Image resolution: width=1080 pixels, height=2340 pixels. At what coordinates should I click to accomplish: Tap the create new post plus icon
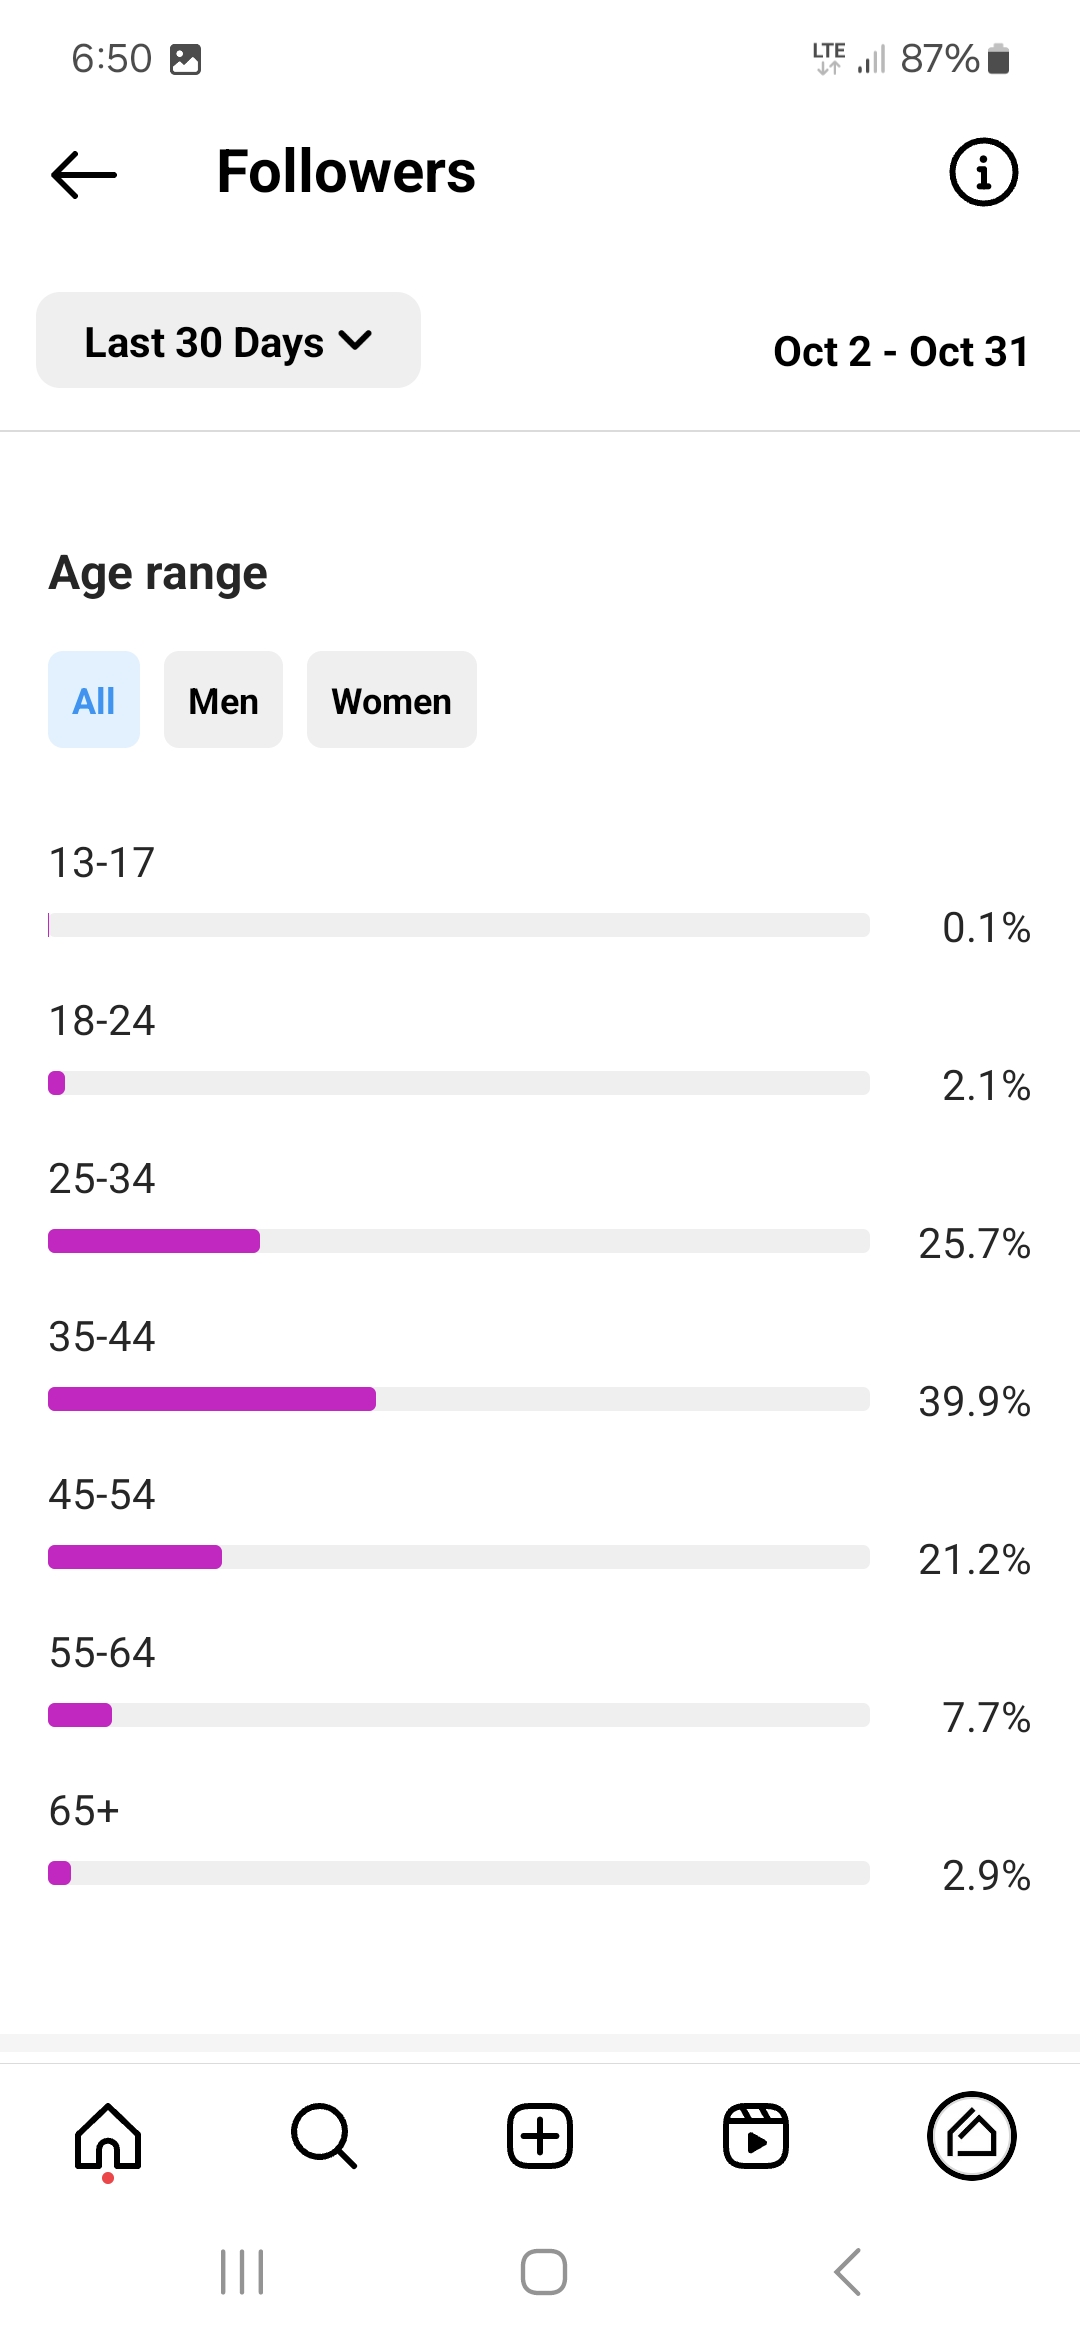click(540, 2136)
